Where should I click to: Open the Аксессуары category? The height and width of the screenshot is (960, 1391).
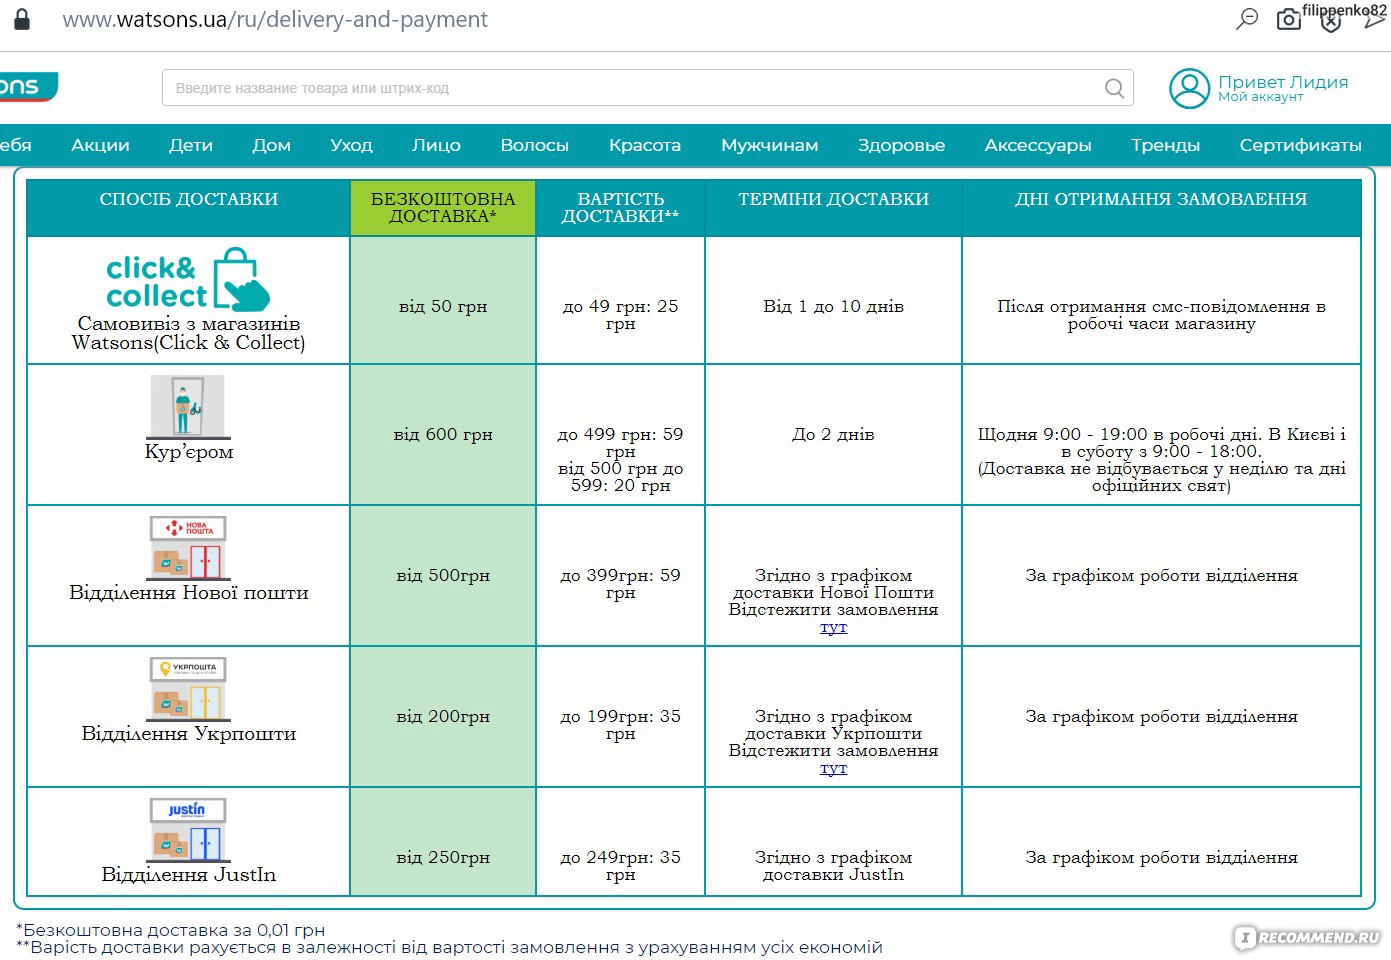coord(1038,145)
